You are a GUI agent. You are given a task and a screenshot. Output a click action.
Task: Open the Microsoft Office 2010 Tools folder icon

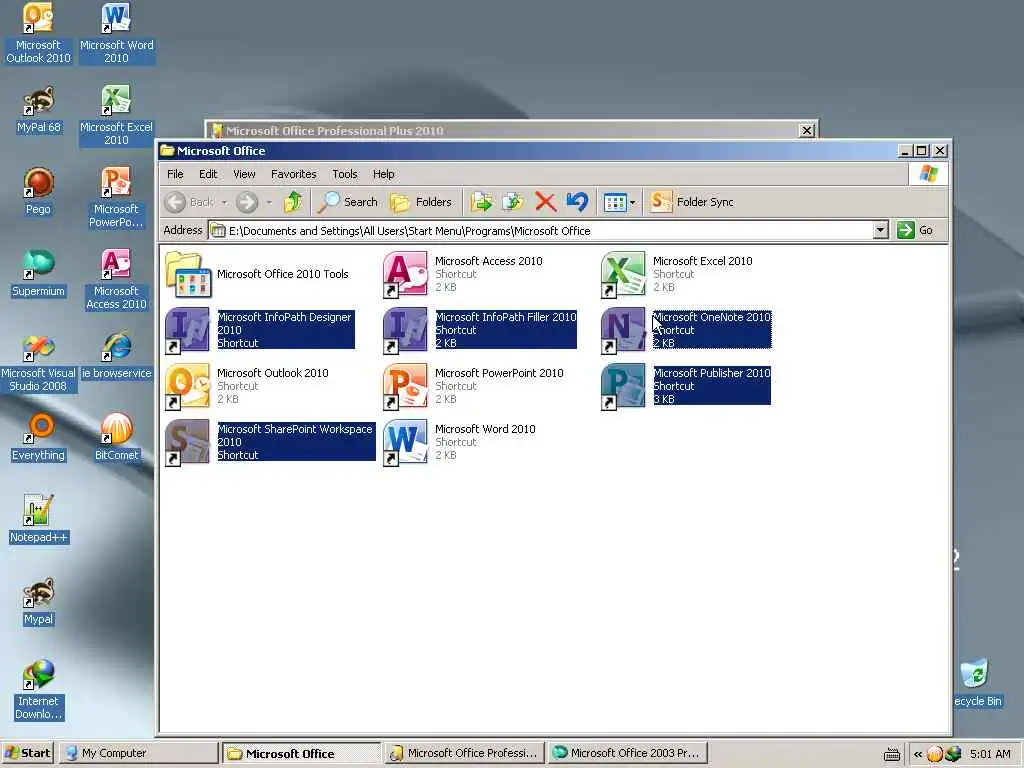(188, 274)
